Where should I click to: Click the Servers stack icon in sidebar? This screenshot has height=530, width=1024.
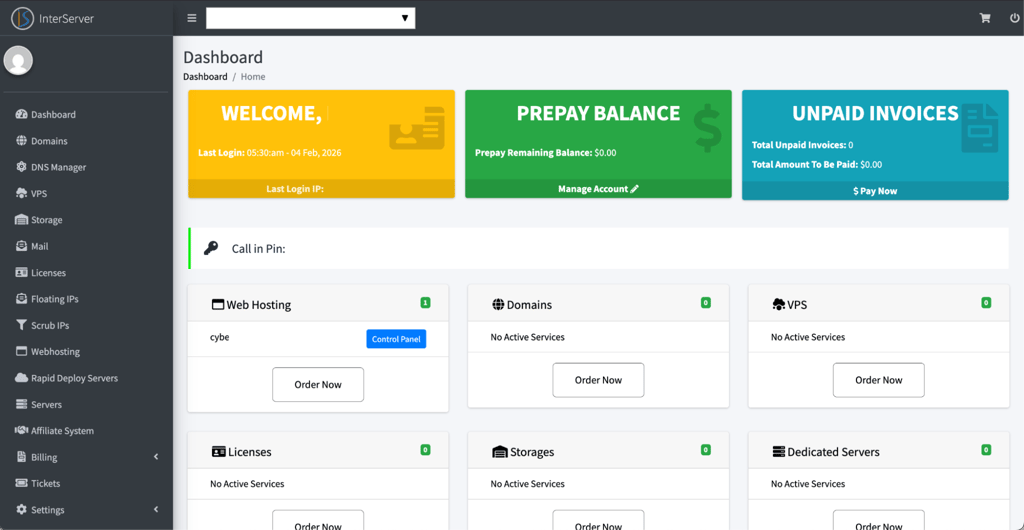[x=21, y=405]
